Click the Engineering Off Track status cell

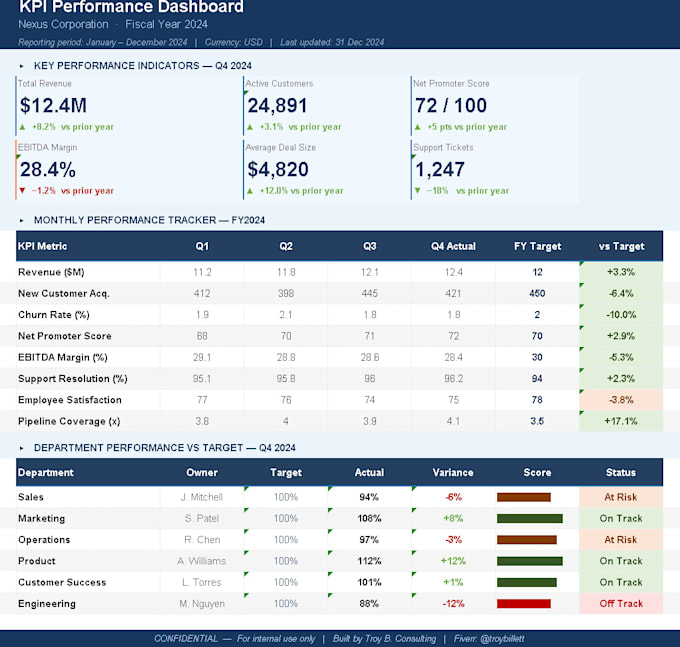tap(621, 604)
